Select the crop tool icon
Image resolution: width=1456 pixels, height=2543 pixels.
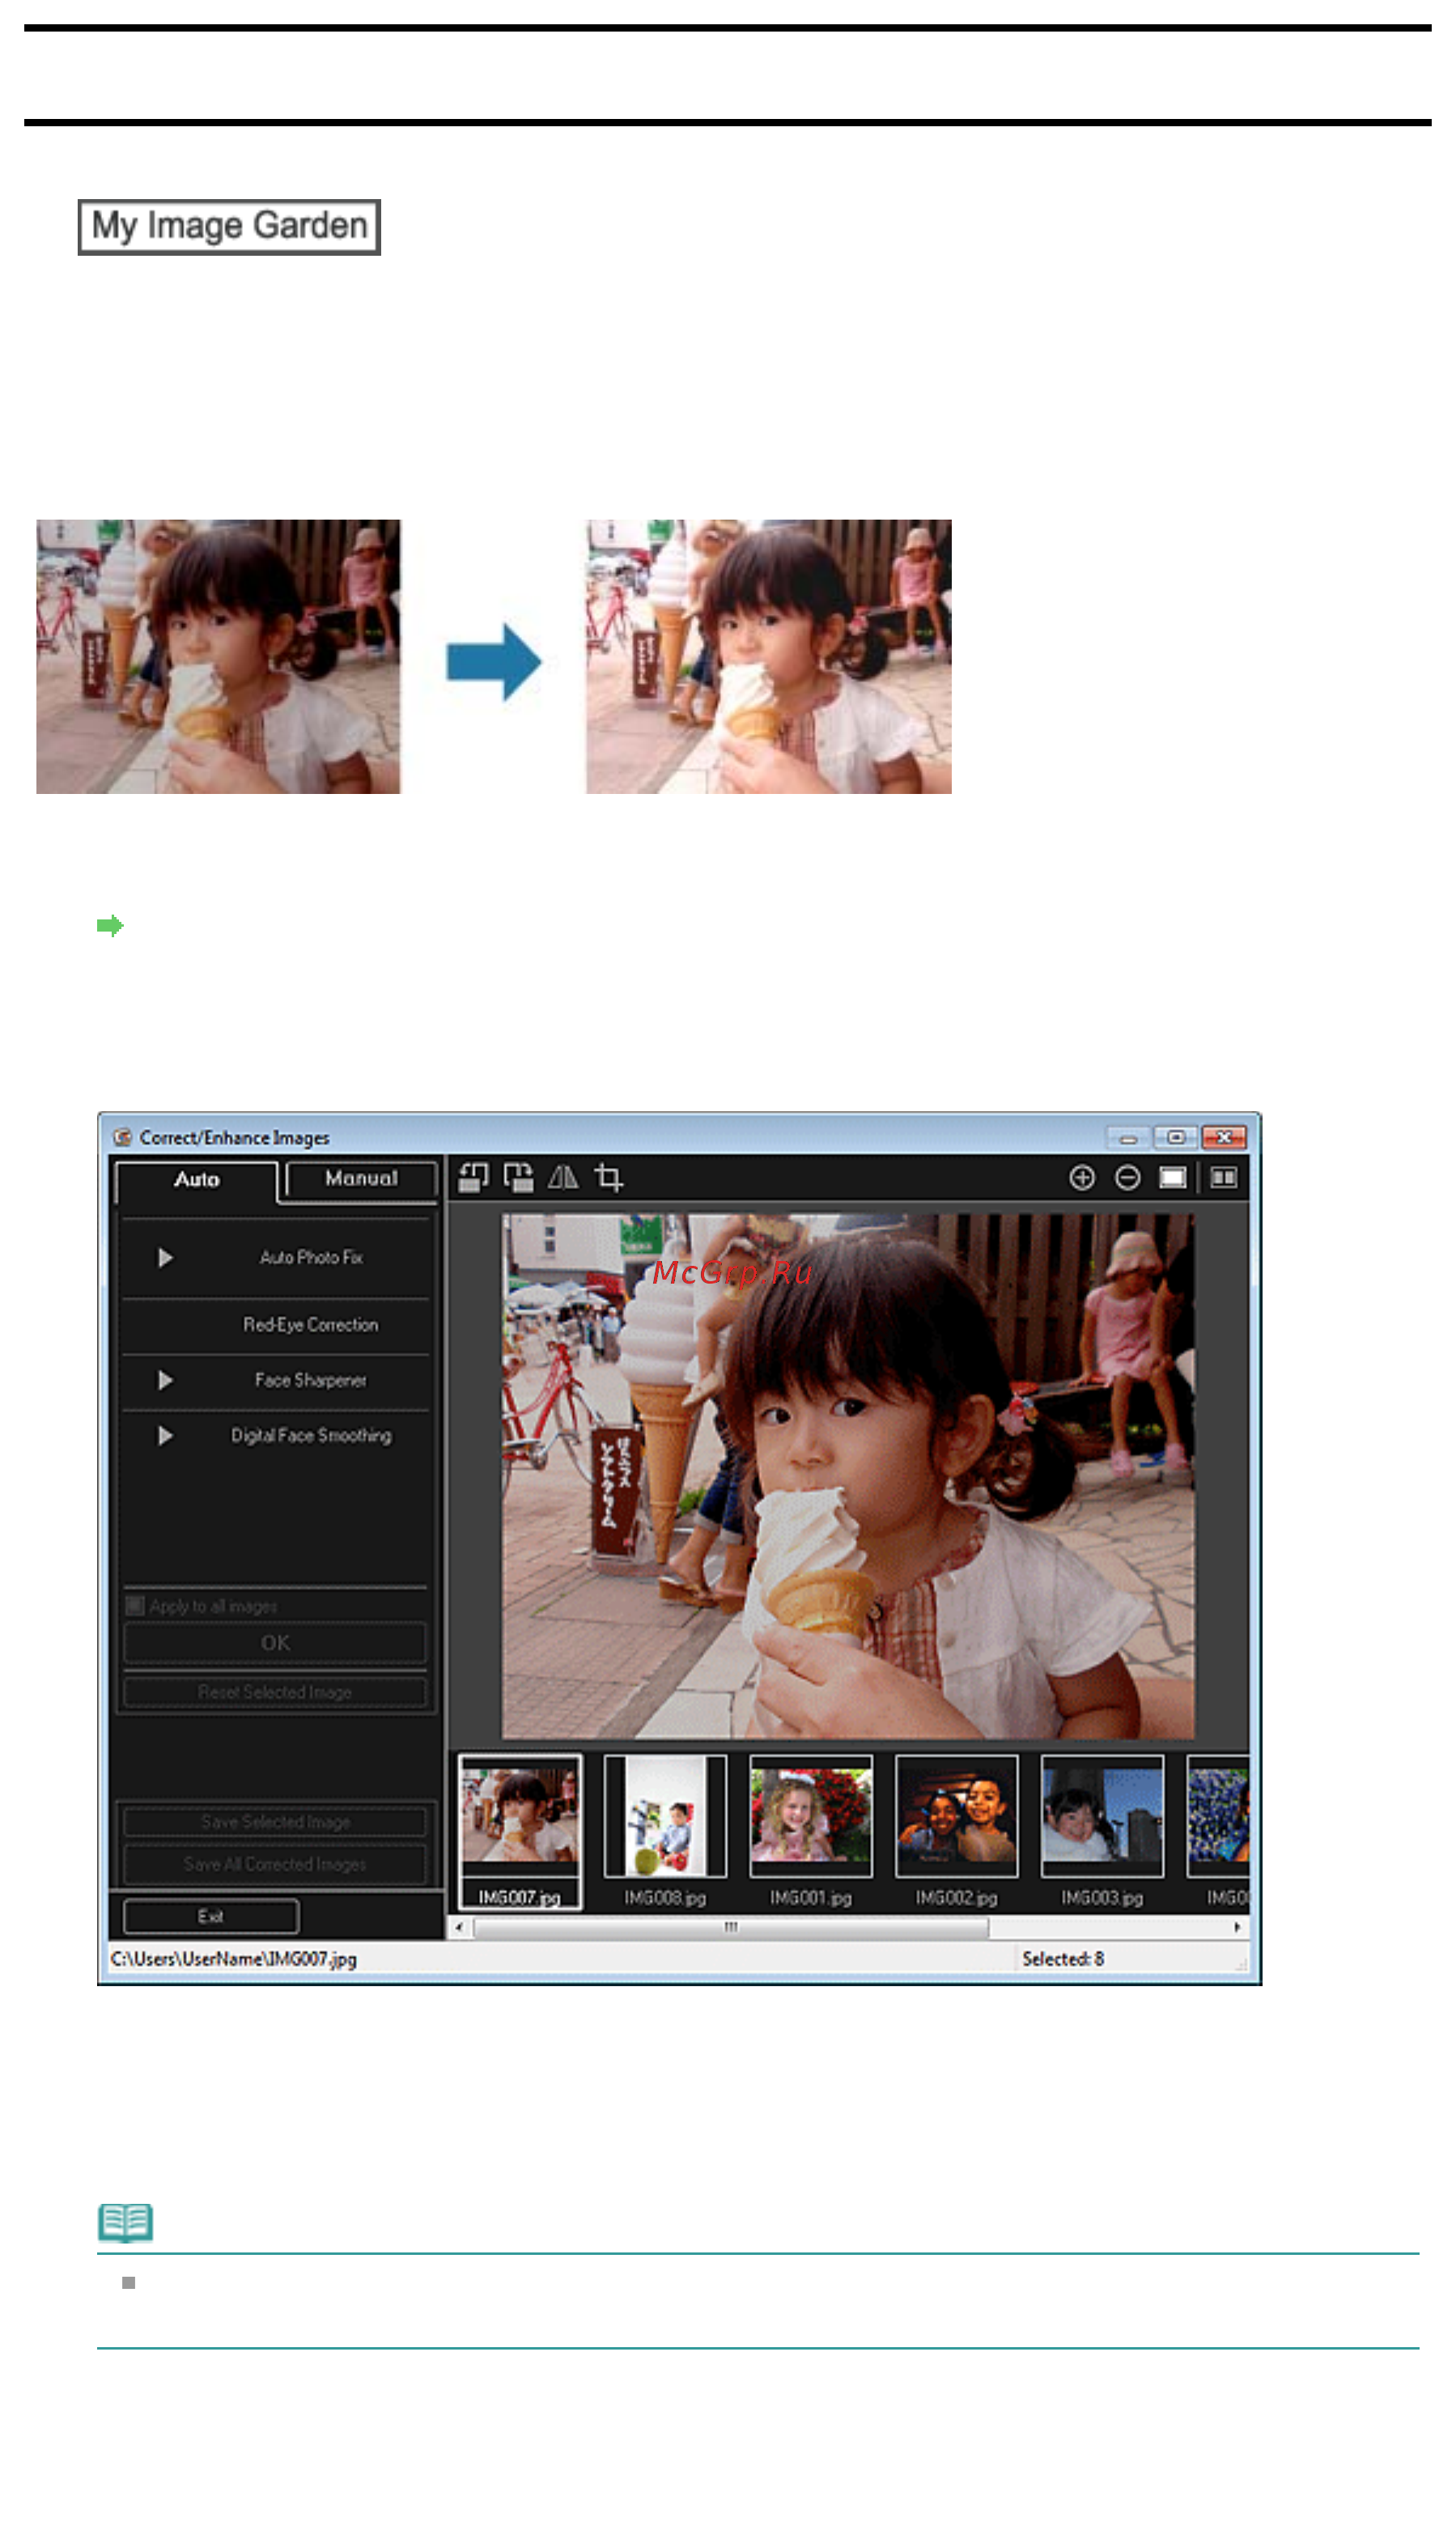pos(608,1177)
